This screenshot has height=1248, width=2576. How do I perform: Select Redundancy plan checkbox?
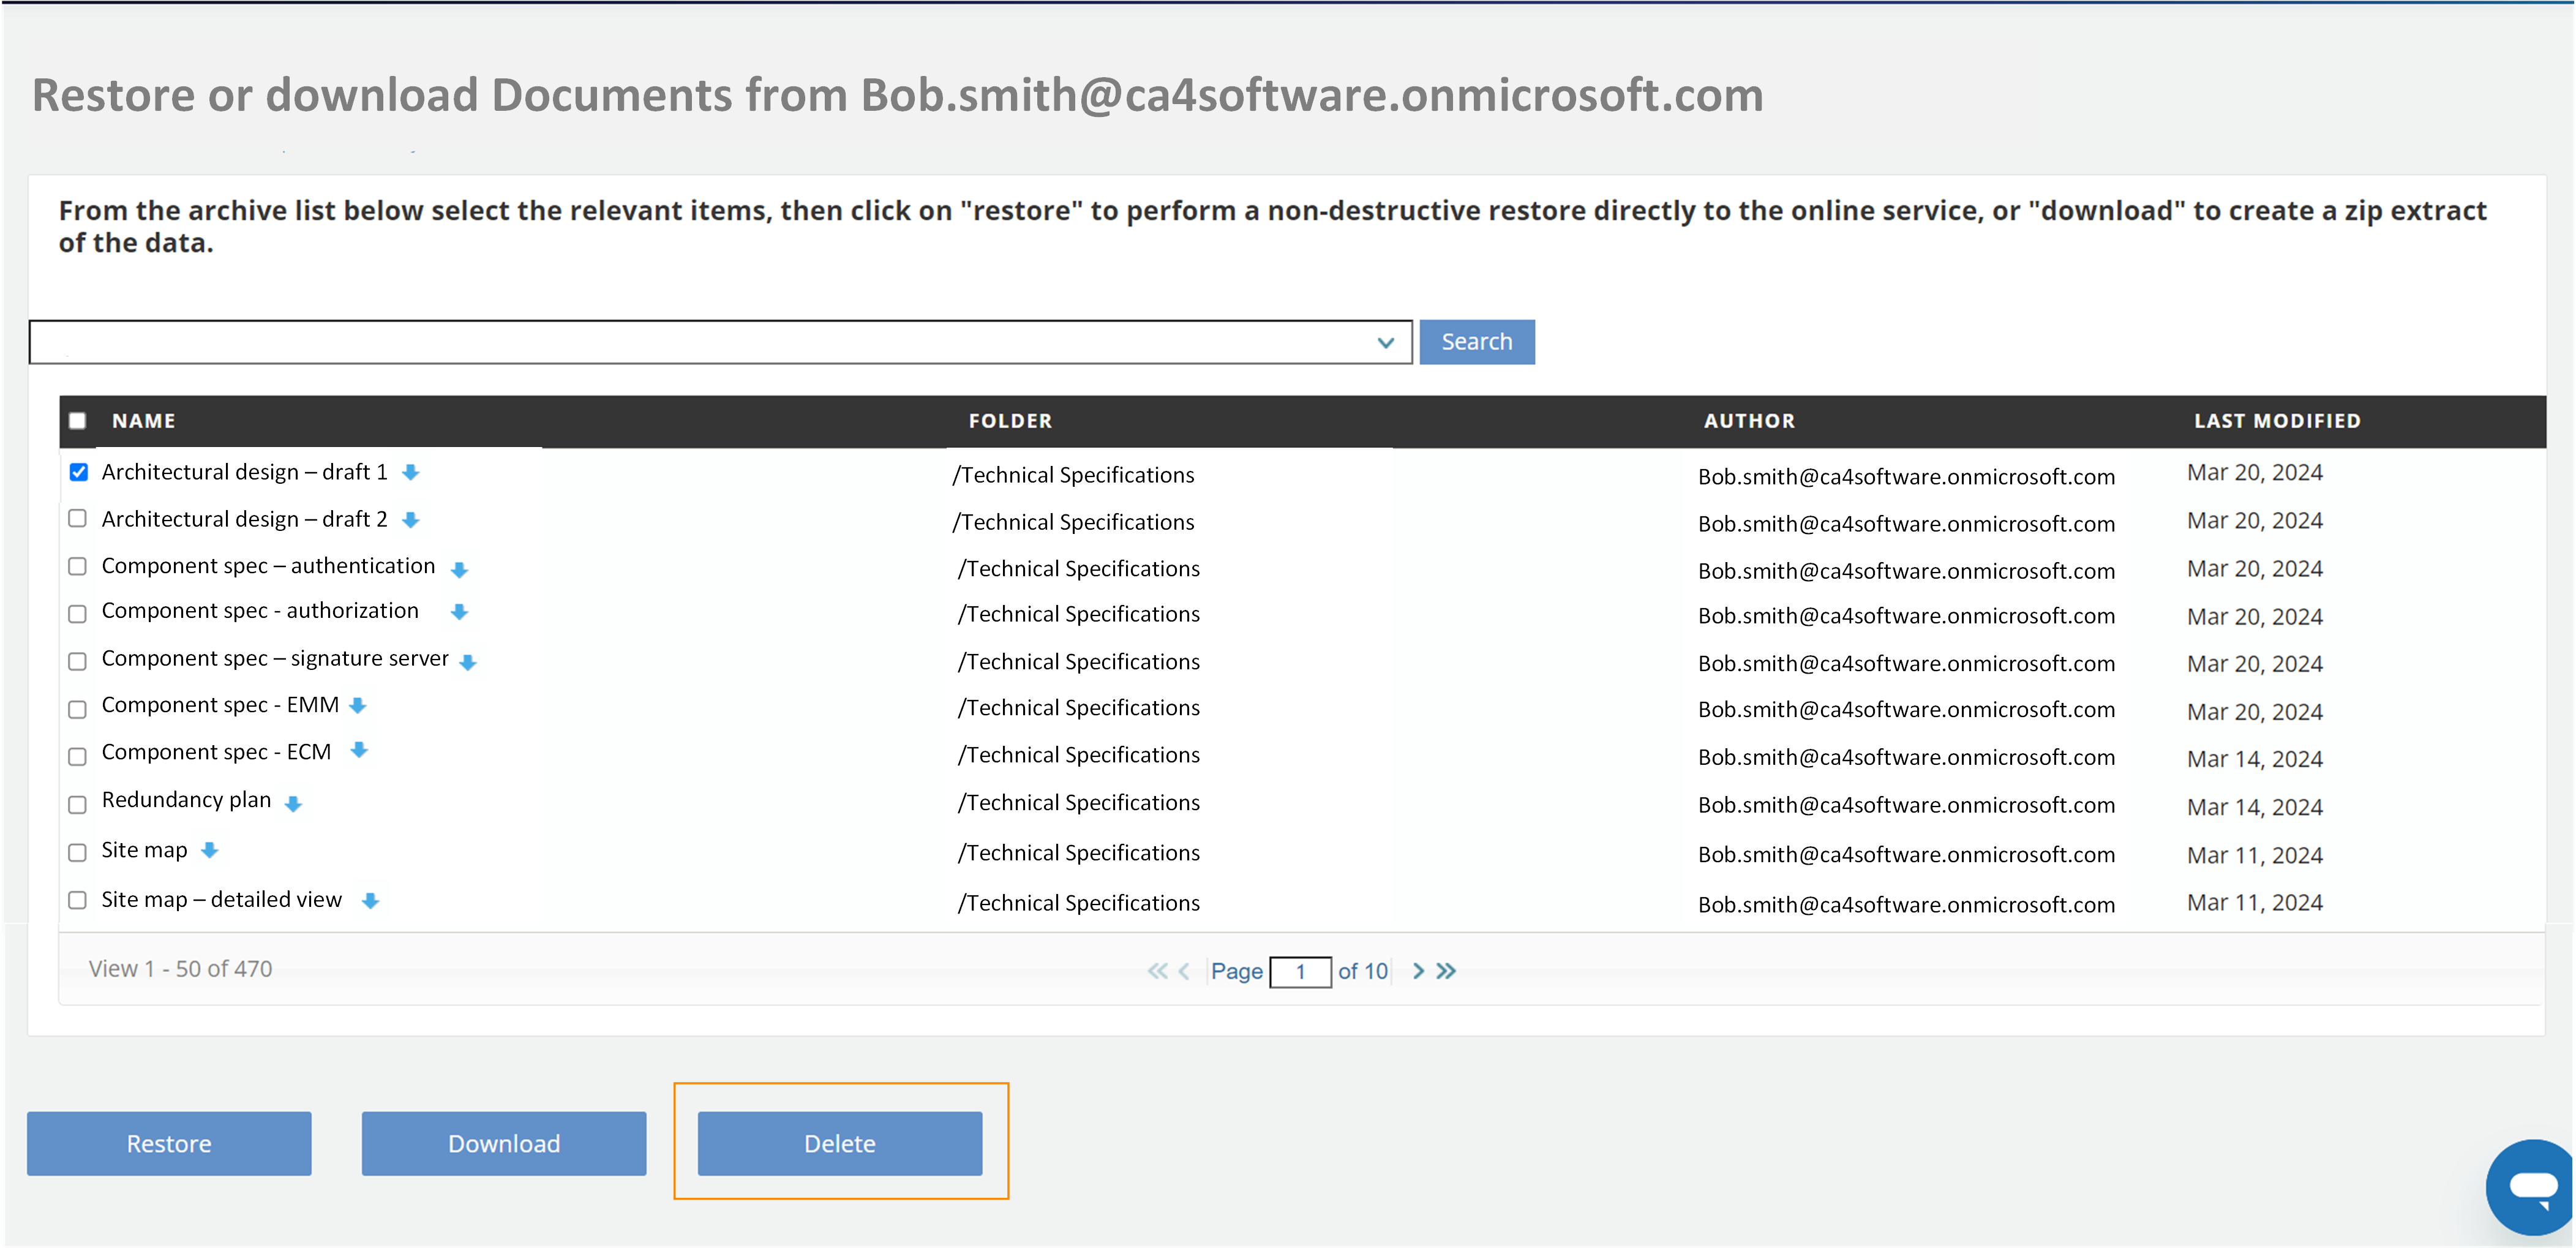77,804
